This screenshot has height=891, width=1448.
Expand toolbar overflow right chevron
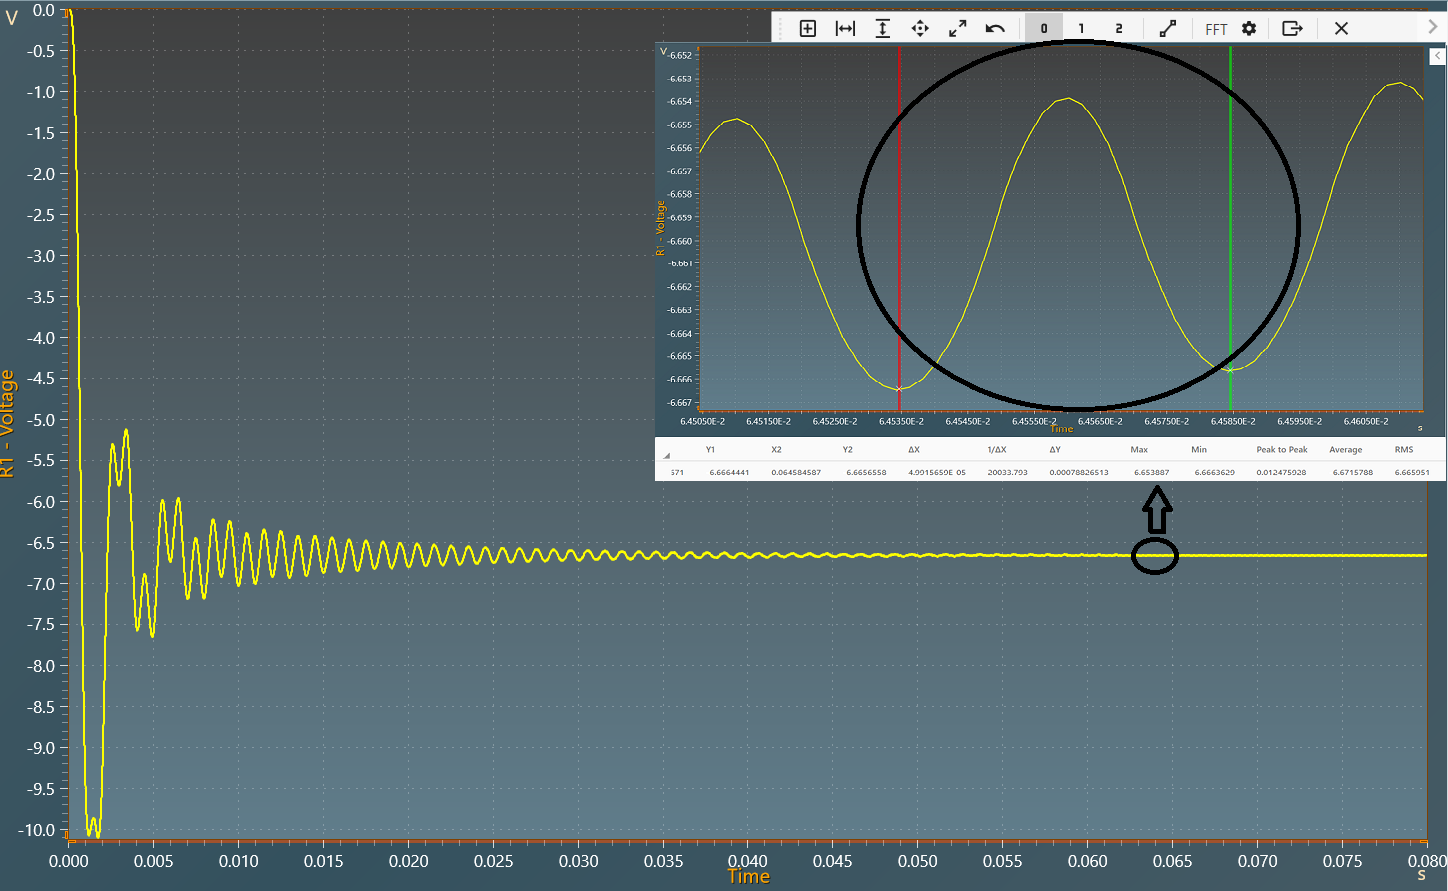(x=1433, y=27)
